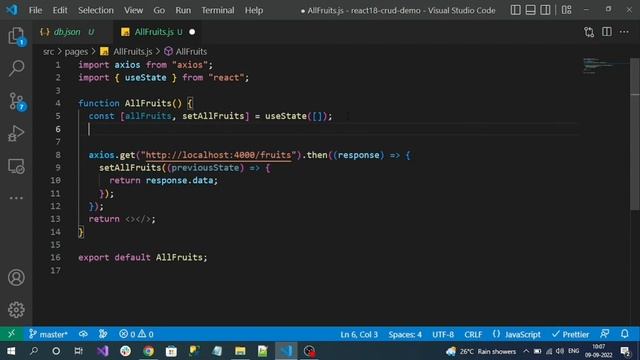This screenshot has height=360, width=640.
Task: Open the View menu
Action: (x=133, y=10)
